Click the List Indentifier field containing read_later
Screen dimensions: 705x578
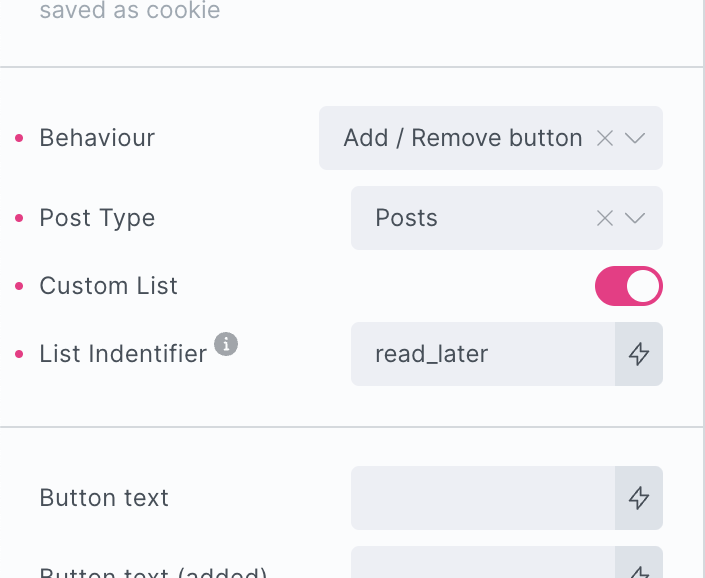pyautogui.click(x=482, y=354)
